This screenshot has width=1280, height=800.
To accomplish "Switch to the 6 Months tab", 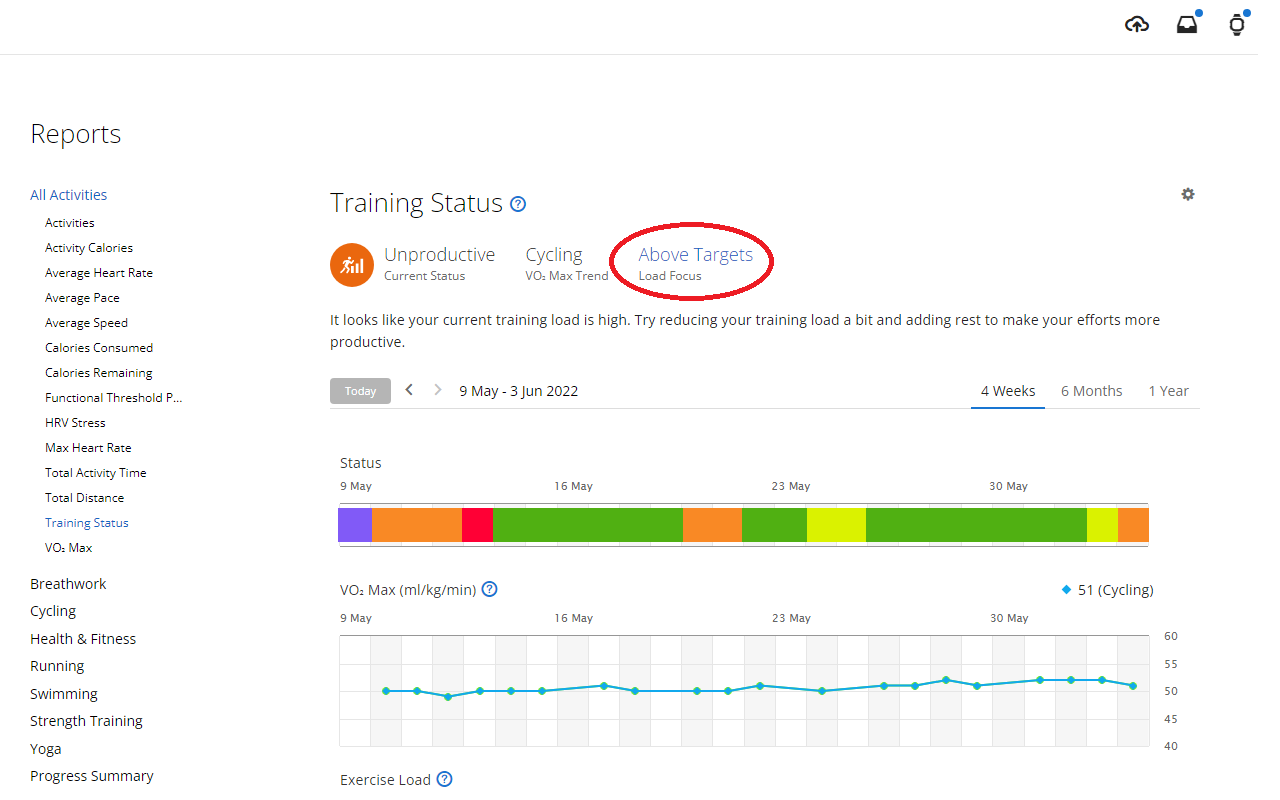I will (x=1092, y=391).
